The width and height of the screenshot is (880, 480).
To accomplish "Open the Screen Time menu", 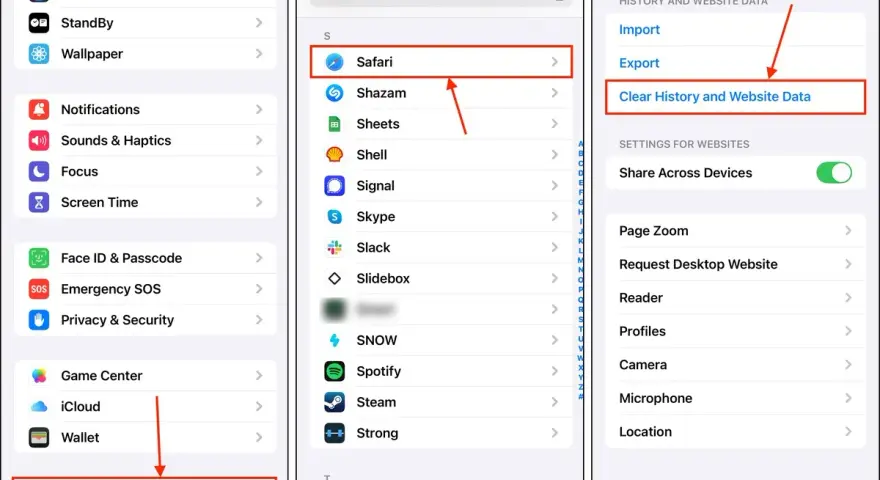I will (x=145, y=202).
